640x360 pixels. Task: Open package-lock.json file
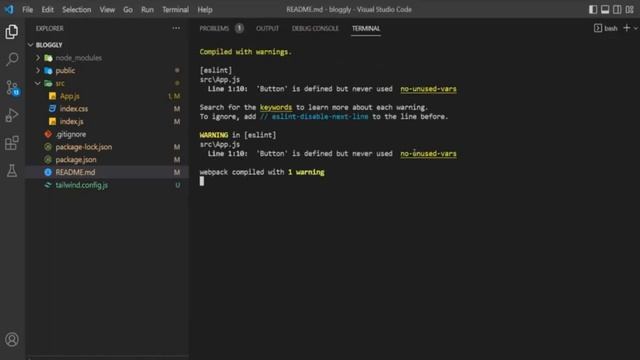[108, 147]
